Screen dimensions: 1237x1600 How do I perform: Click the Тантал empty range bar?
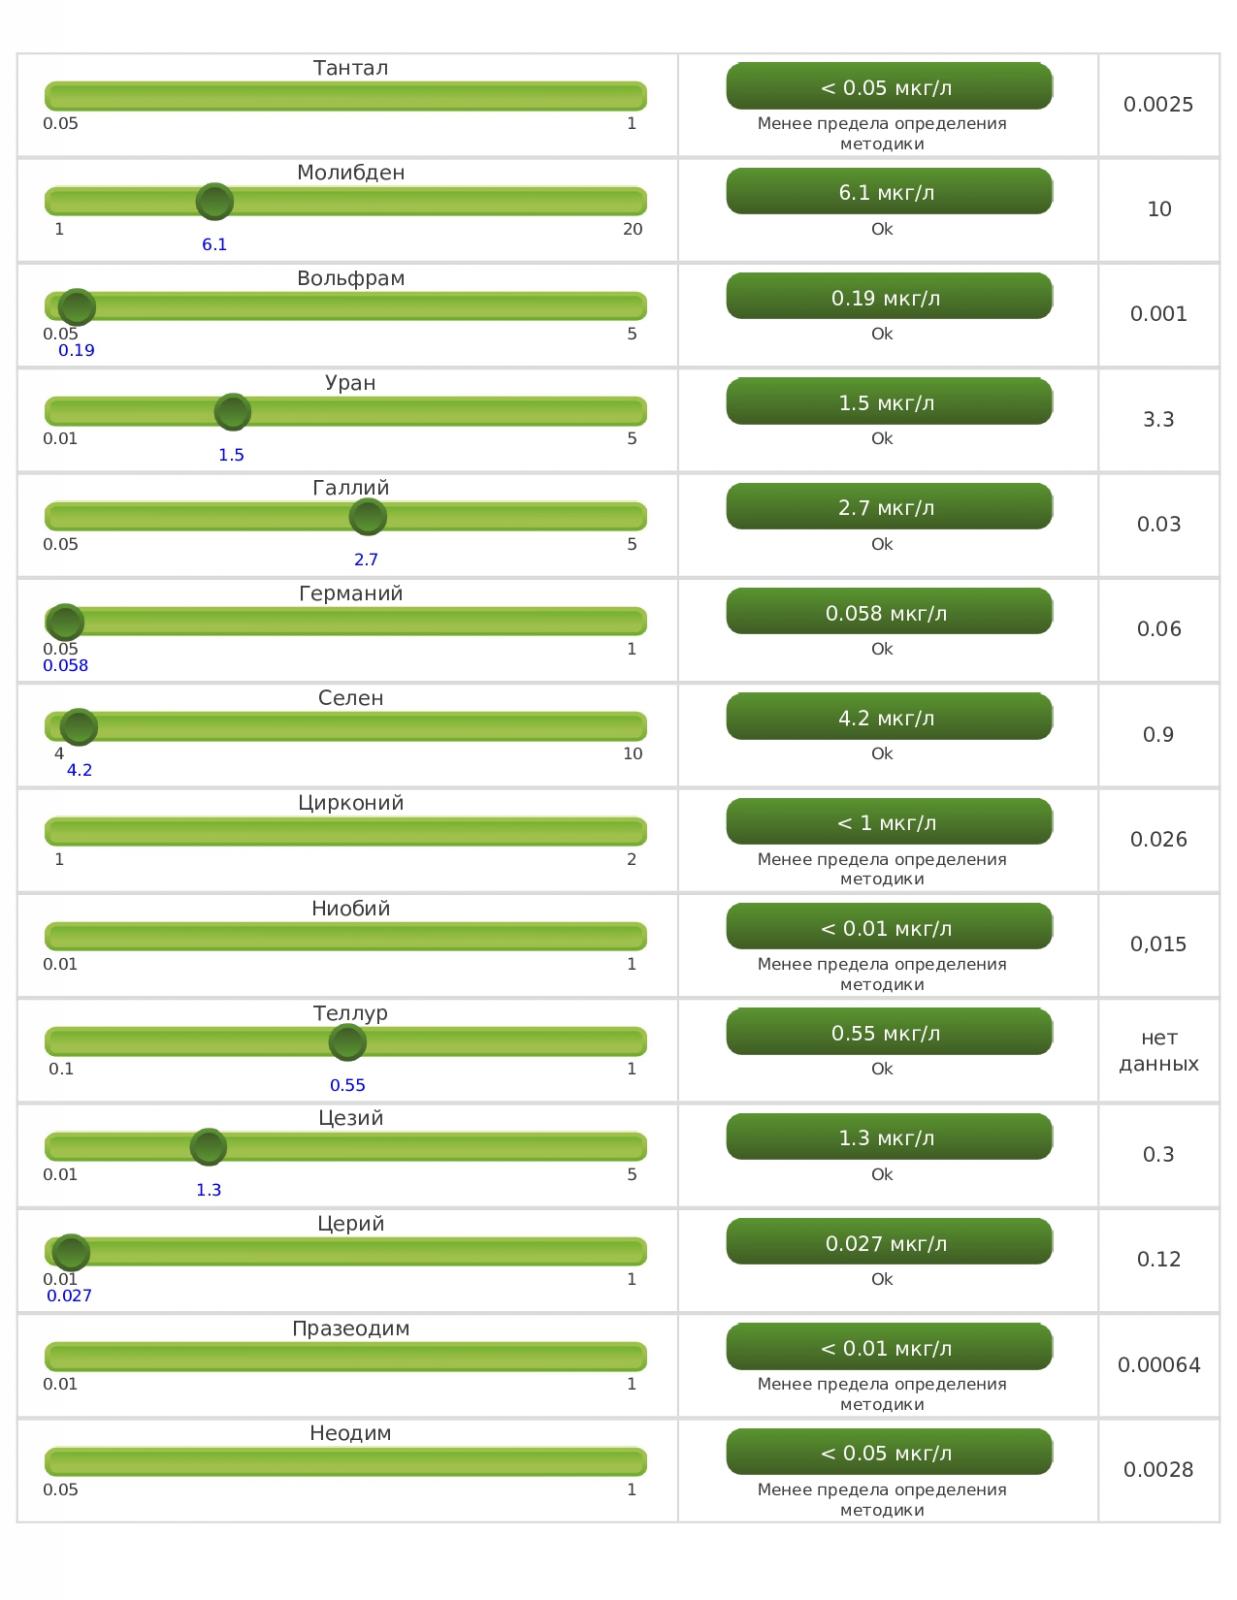(x=345, y=97)
